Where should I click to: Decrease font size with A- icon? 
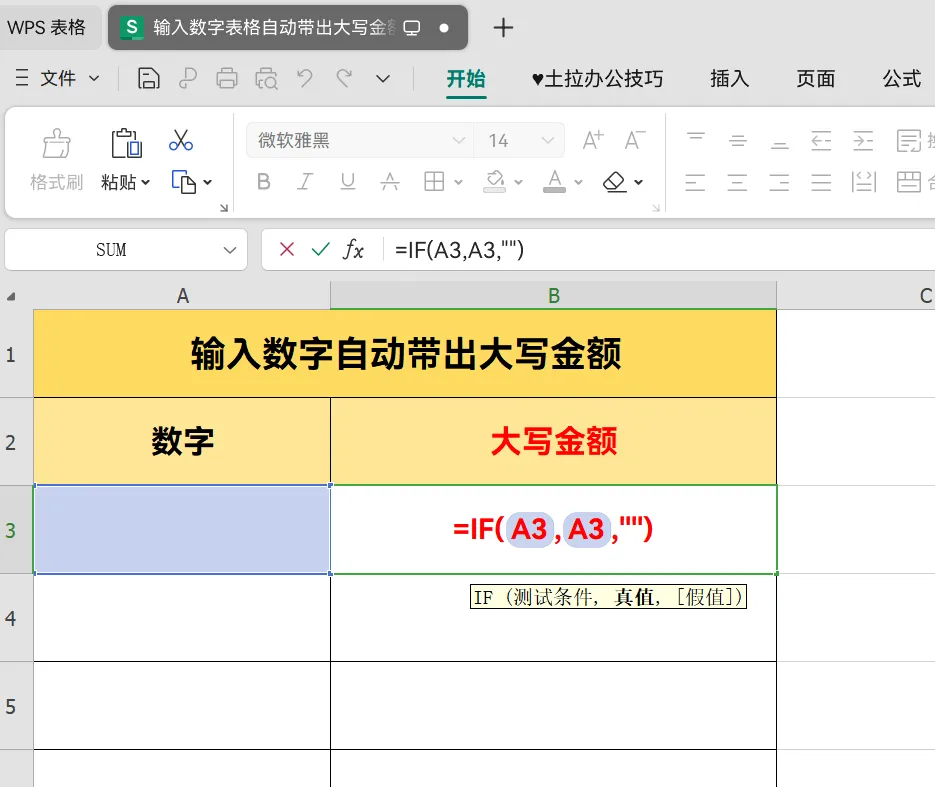point(635,140)
